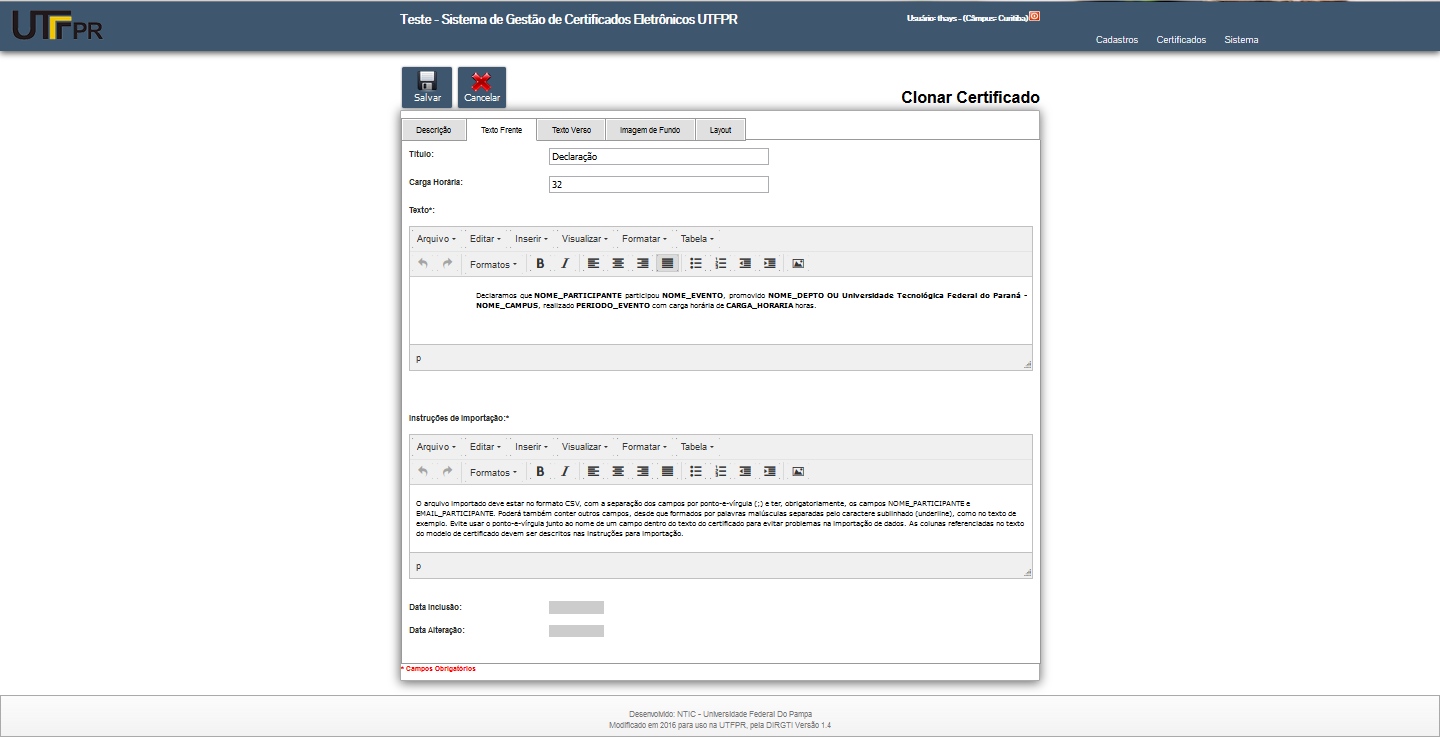Open Inserir menu in the Instruções de Importação editor
The image size is (1440, 741).
(532, 447)
